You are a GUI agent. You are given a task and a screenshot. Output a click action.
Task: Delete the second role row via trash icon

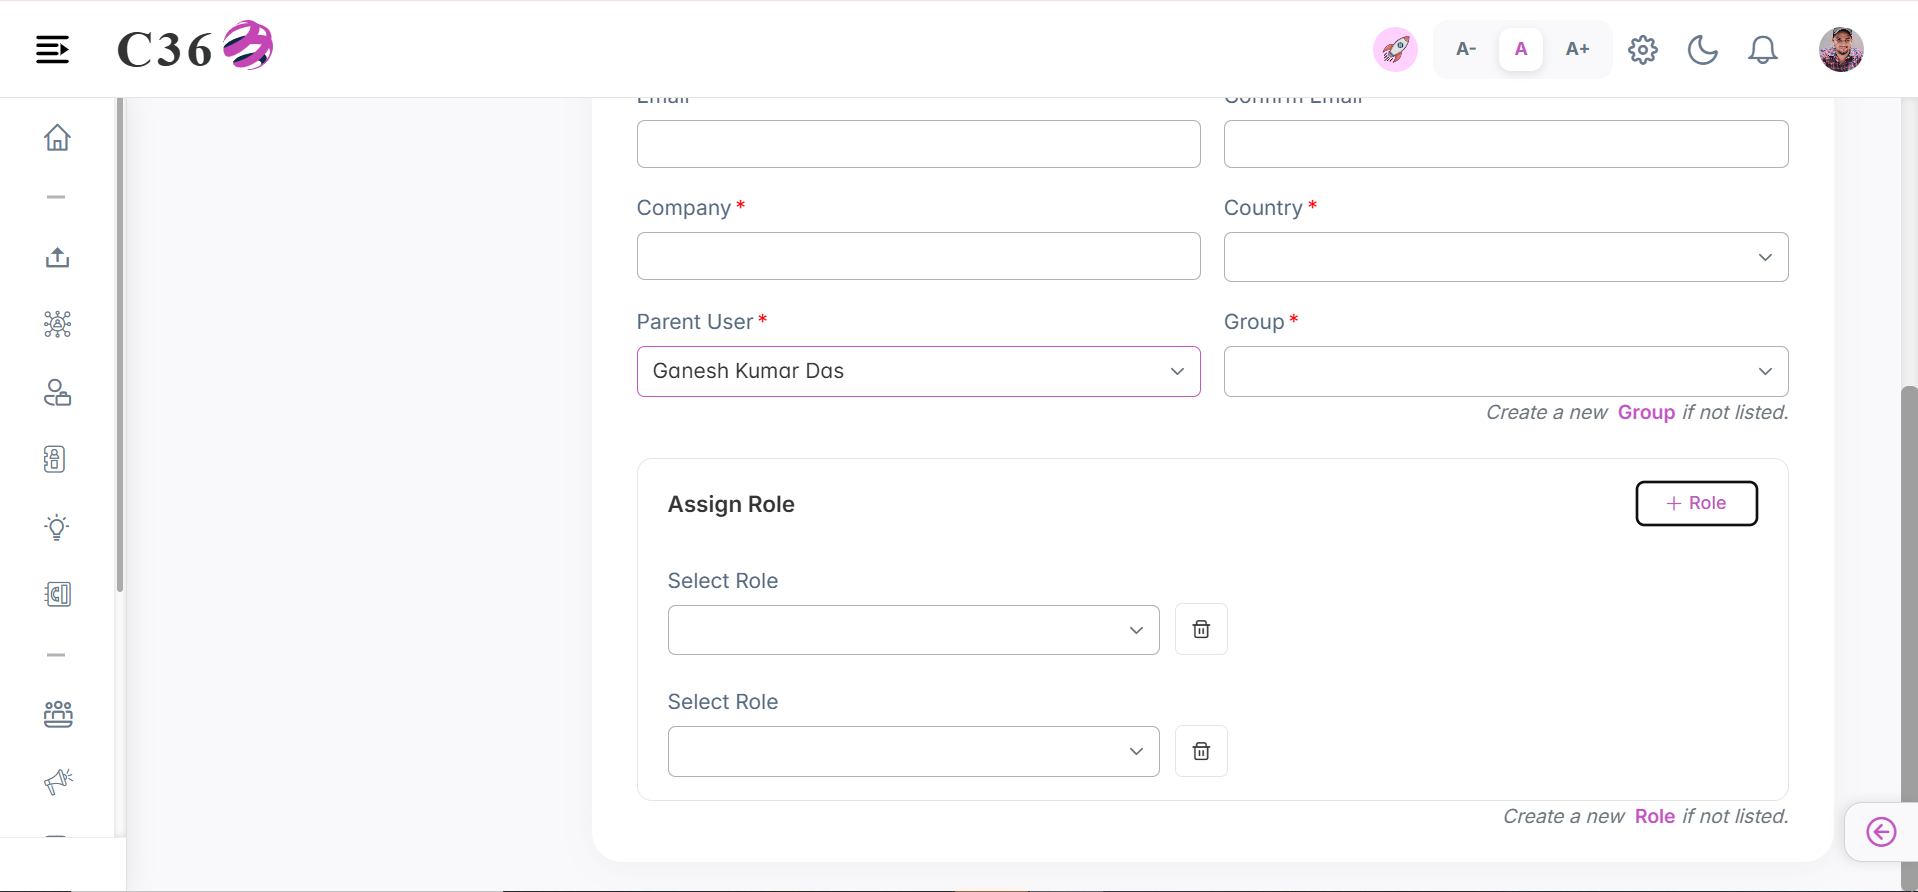click(1201, 751)
